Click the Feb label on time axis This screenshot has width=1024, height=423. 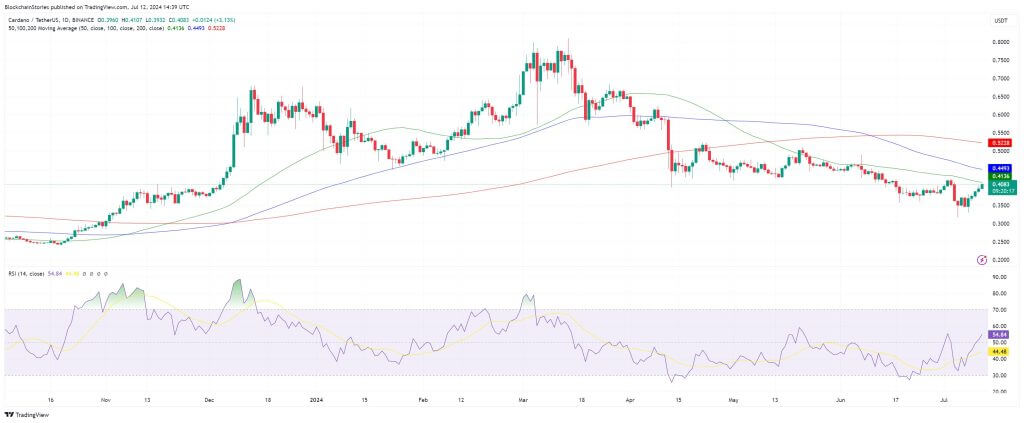[423, 398]
